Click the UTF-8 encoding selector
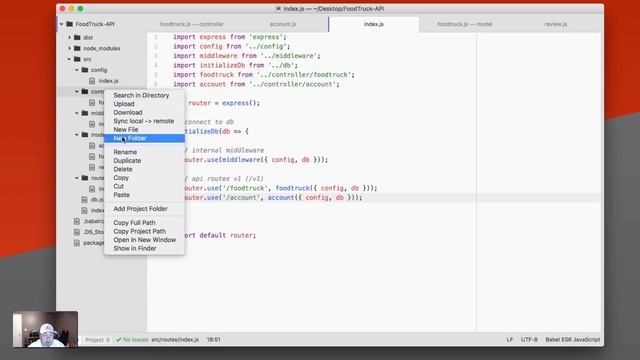 529,340
